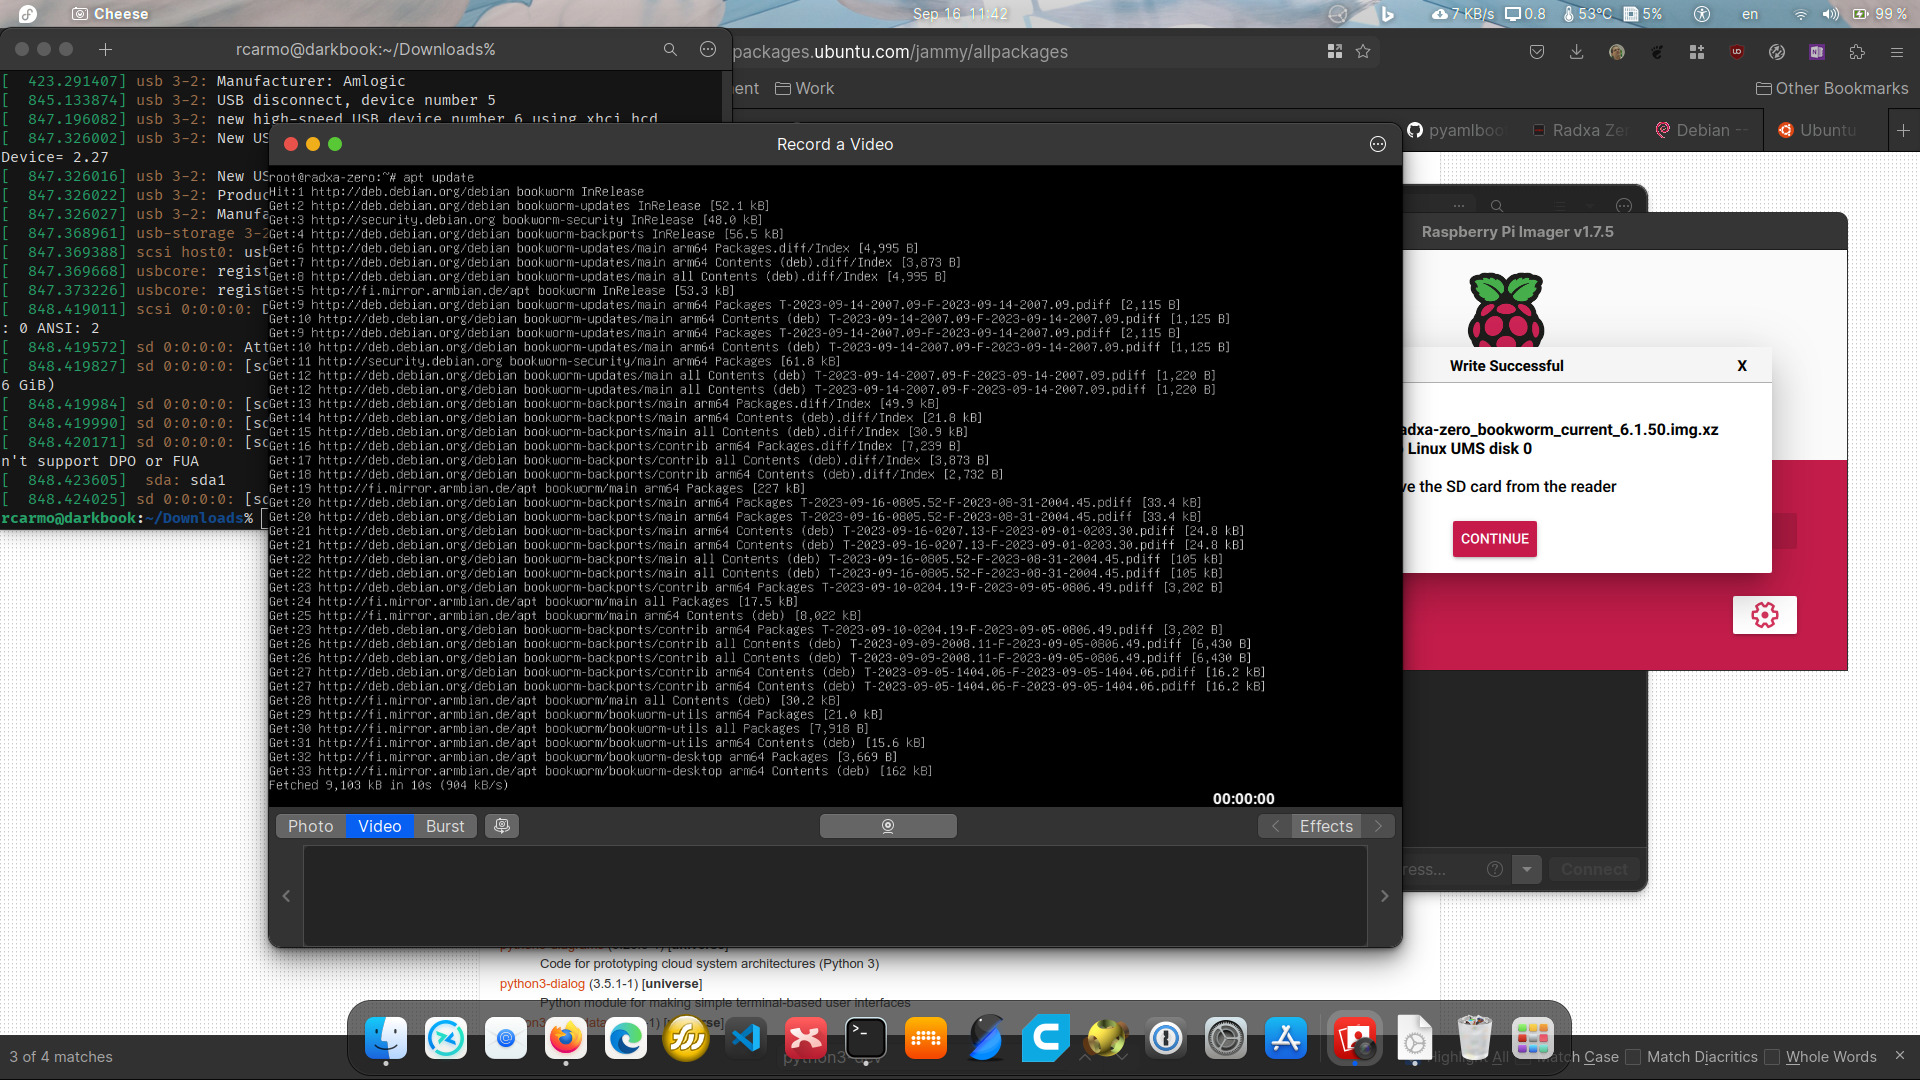Screen dimensions: 1920x1080
Task: Open System Settings from the dock
Action: point(1226,1039)
